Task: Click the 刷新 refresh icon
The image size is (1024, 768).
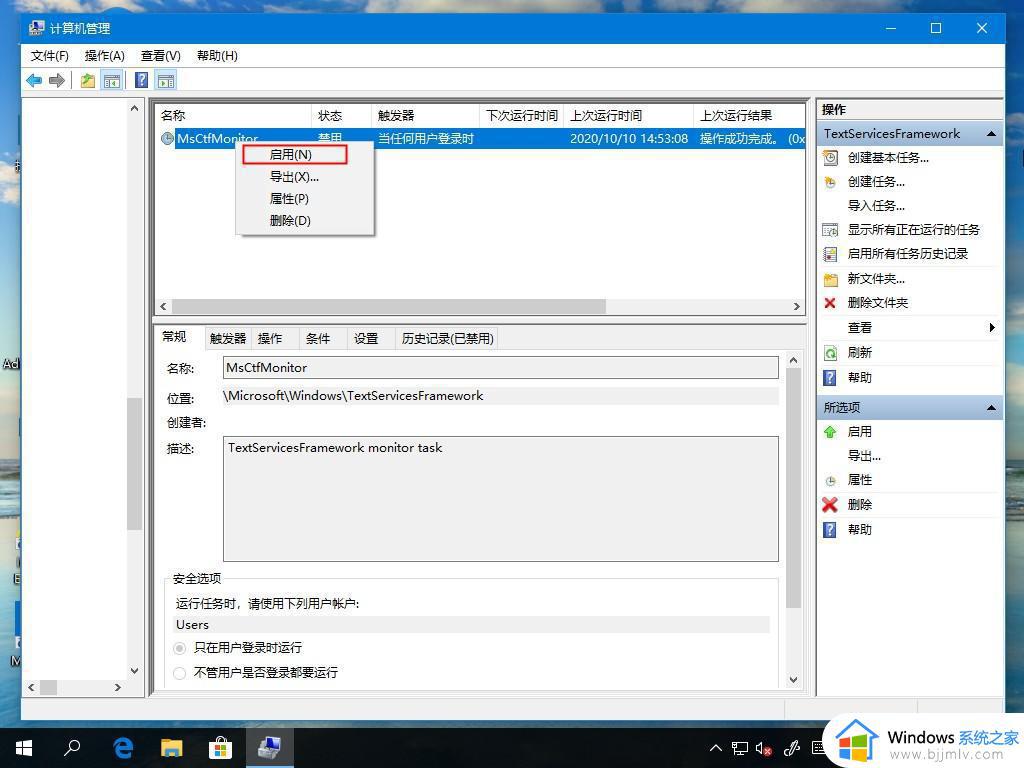Action: click(x=830, y=353)
